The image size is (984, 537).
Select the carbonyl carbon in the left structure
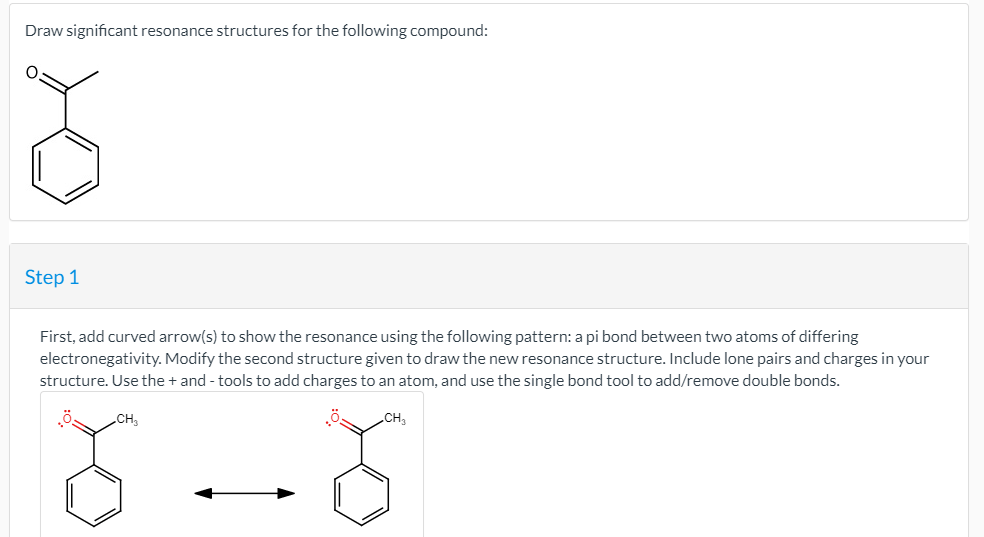tap(94, 433)
